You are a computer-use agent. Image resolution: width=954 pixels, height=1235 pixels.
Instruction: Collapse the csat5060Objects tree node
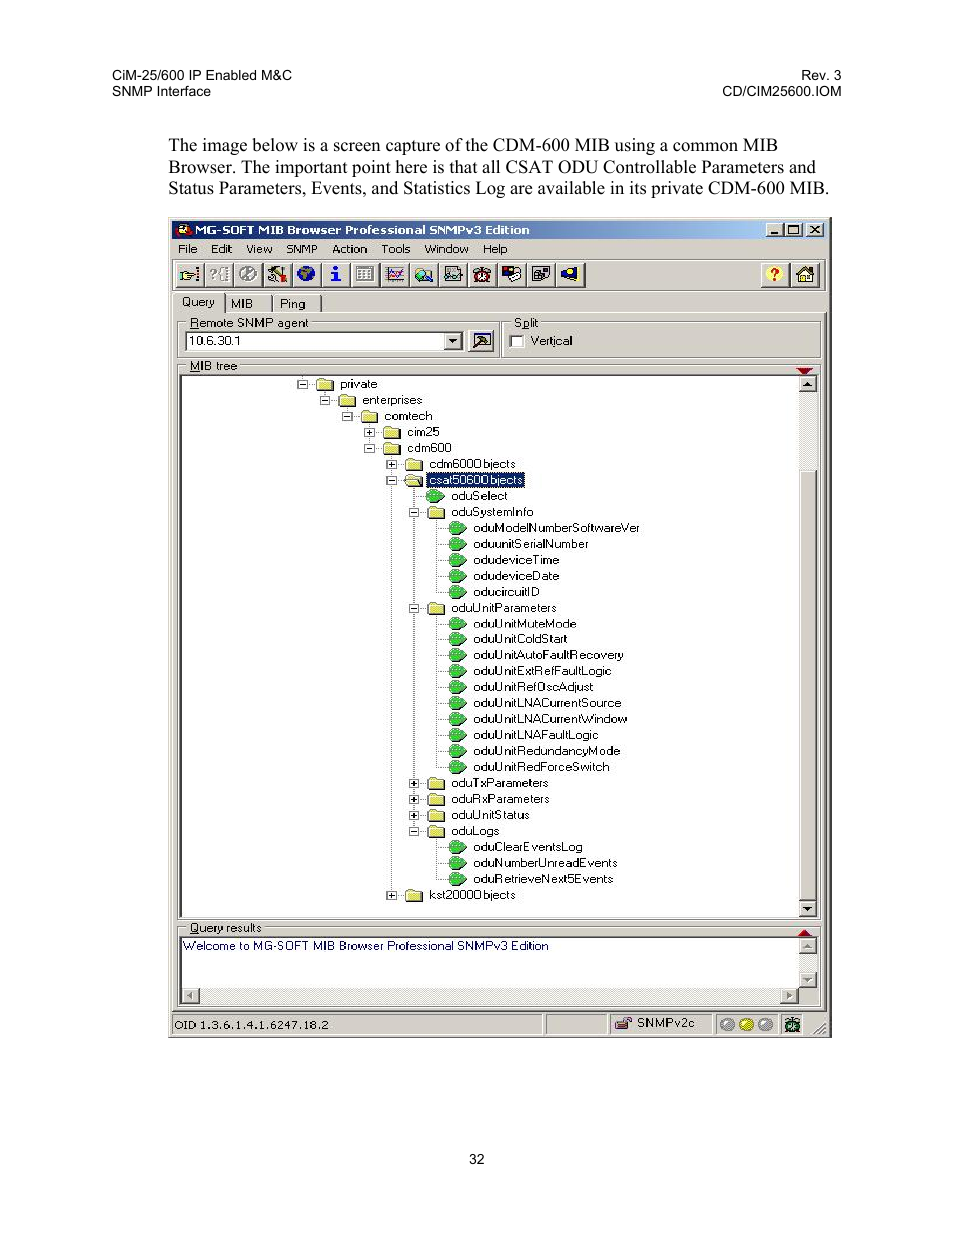(391, 480)
